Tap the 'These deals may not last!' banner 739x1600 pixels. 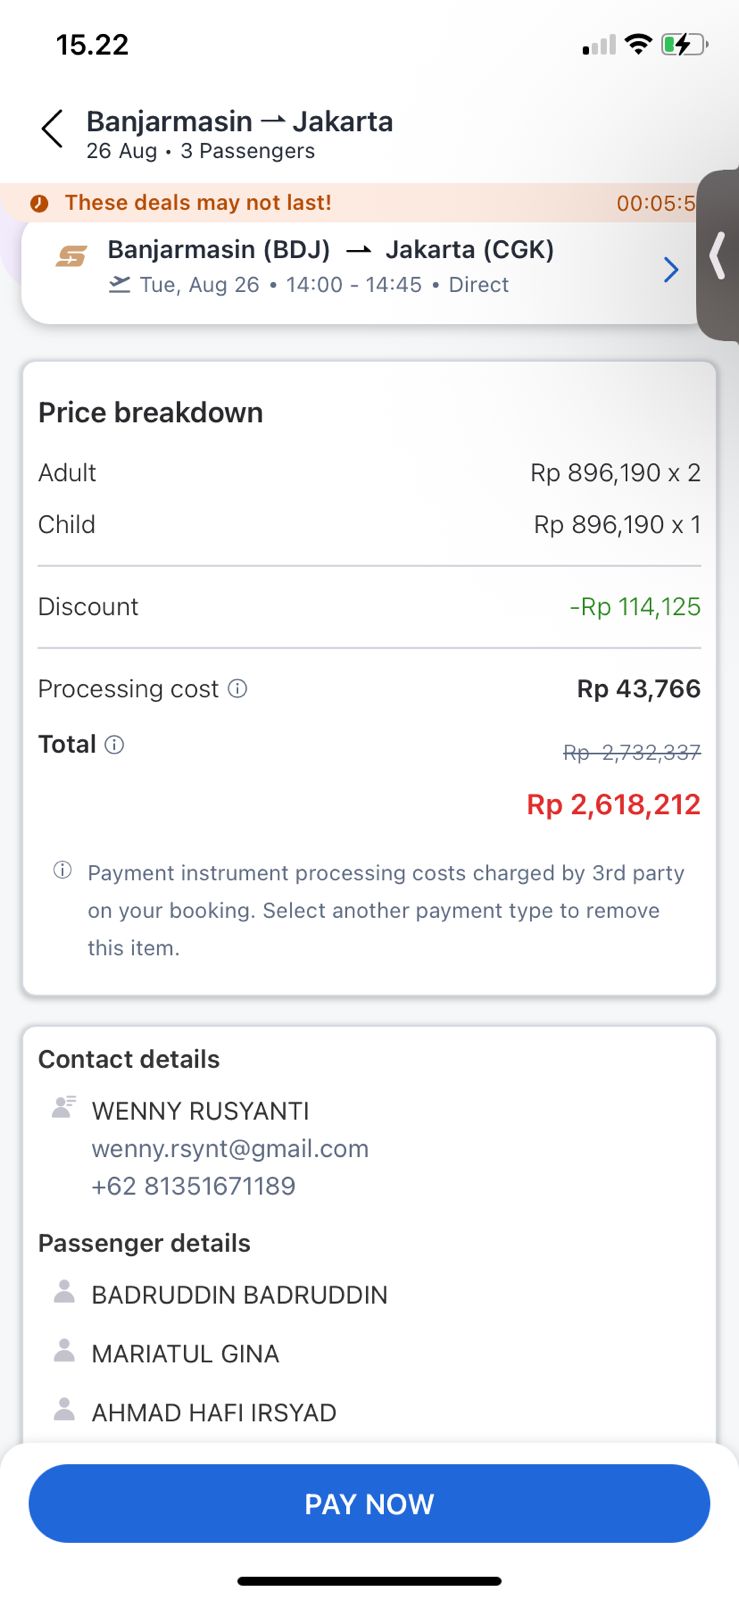pos(198,203)
